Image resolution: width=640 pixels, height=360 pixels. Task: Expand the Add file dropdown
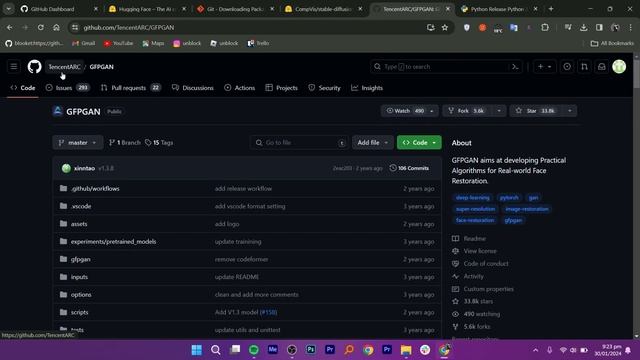(373, 142)
